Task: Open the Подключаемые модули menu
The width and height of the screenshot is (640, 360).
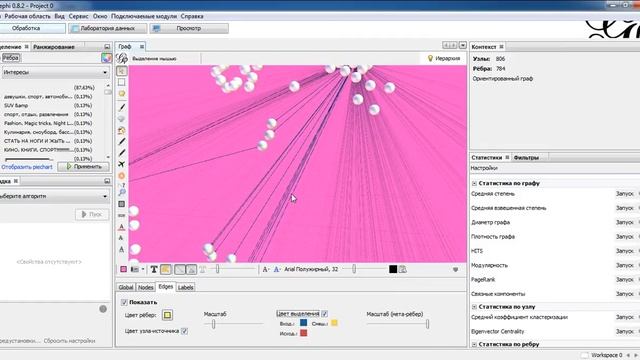Action: point(144,16)
